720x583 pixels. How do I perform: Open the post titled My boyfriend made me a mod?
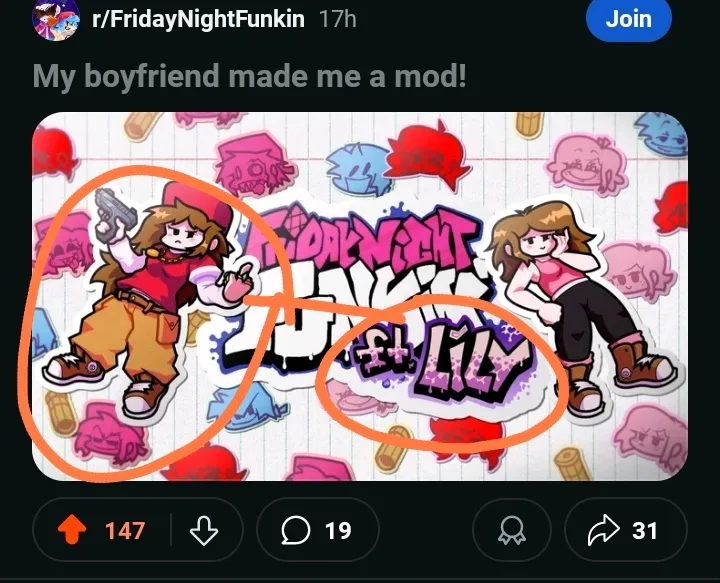pos(250,76)
